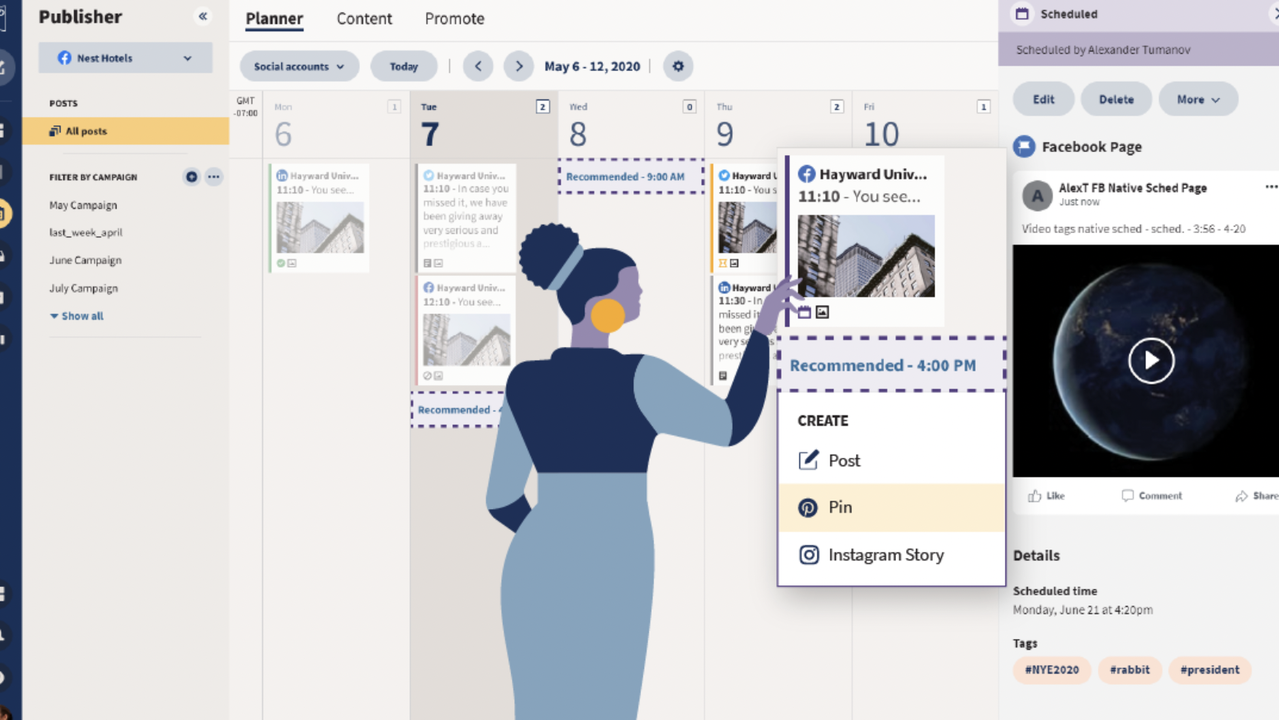Click the planner settings gear icon
This screenshot has height=720, width=1279.
pos(678,66)
